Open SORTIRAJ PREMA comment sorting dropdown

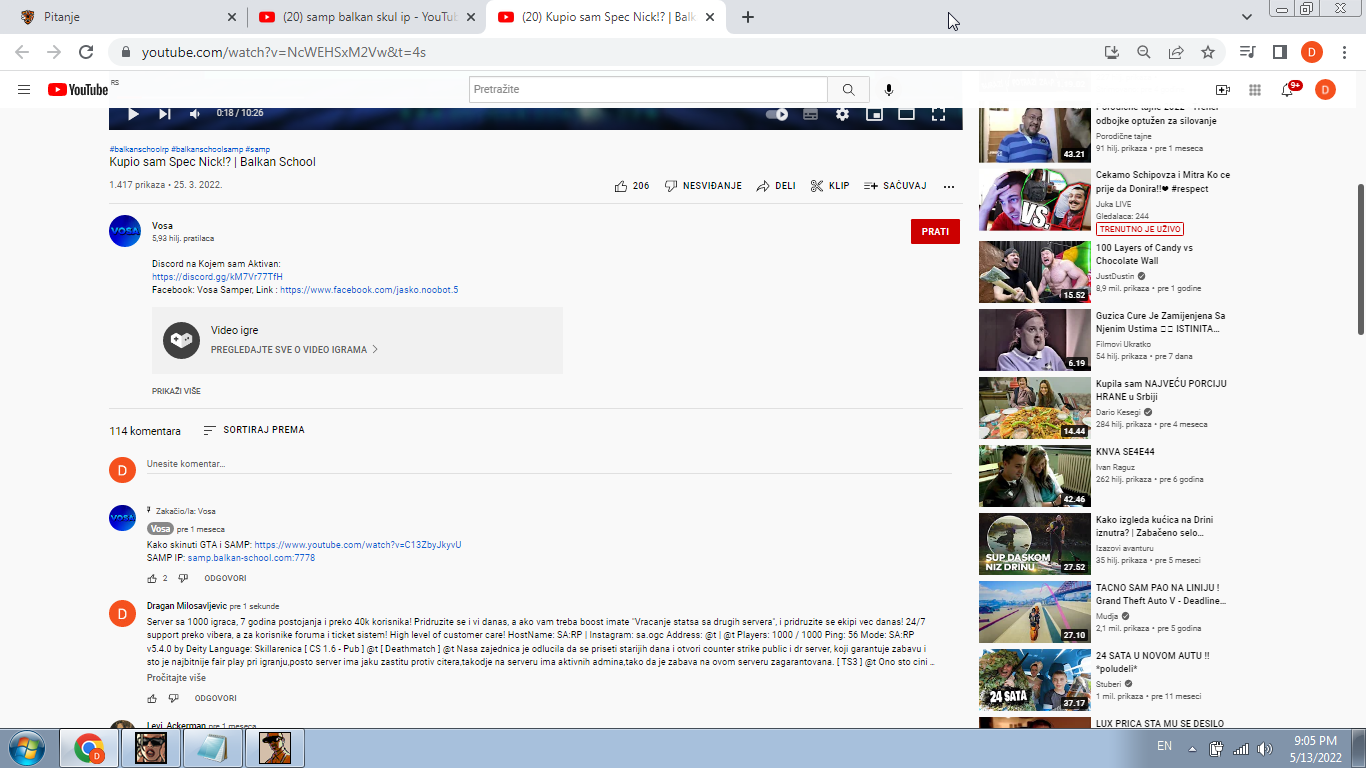(254, 430)
